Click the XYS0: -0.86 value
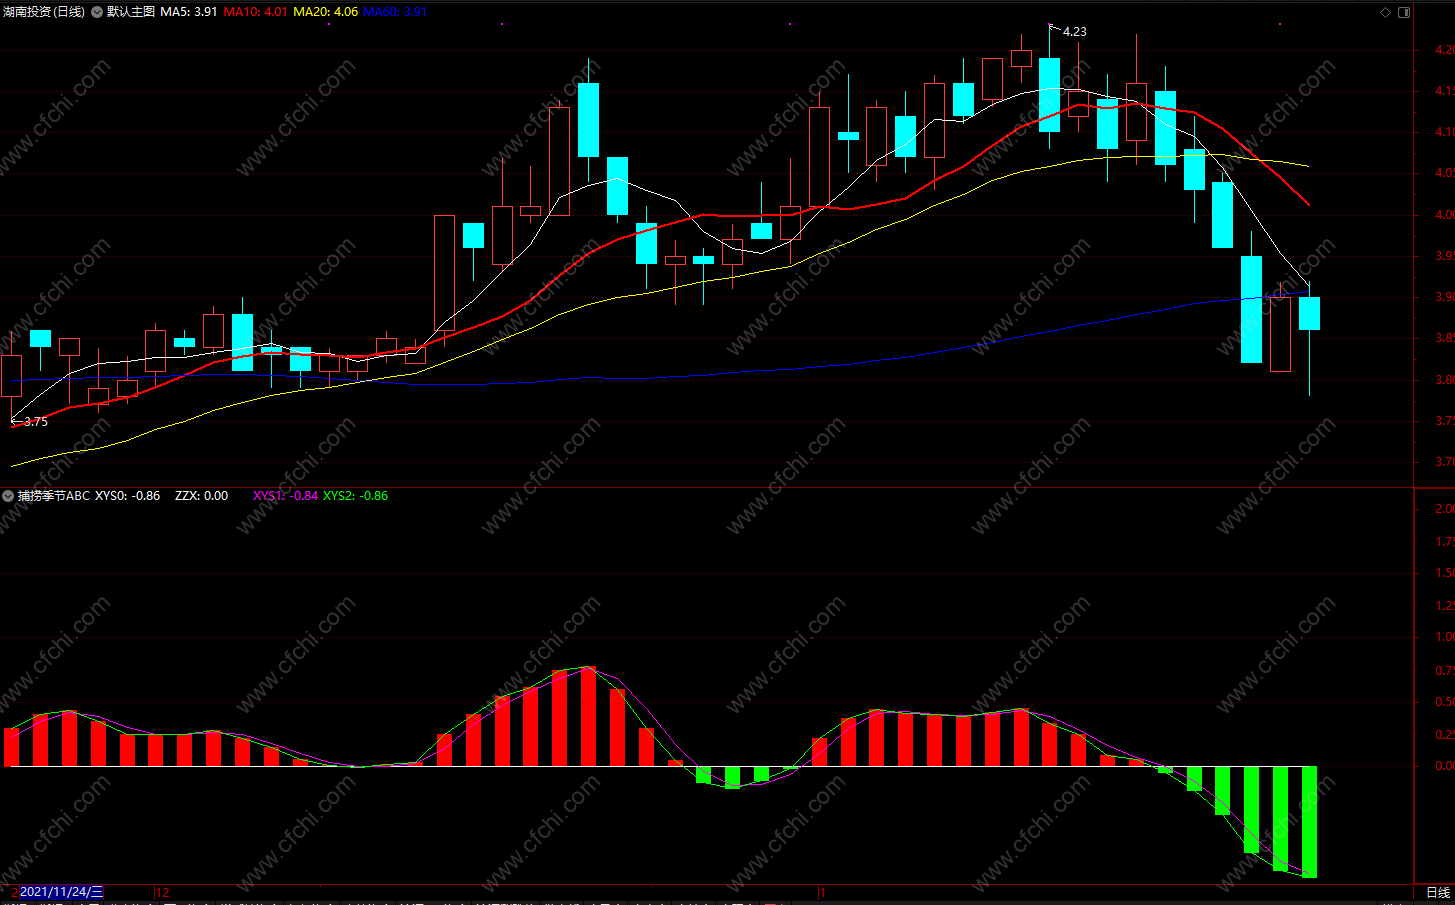Viewport: 1455px width, 905px height. (x=127, y=496)
